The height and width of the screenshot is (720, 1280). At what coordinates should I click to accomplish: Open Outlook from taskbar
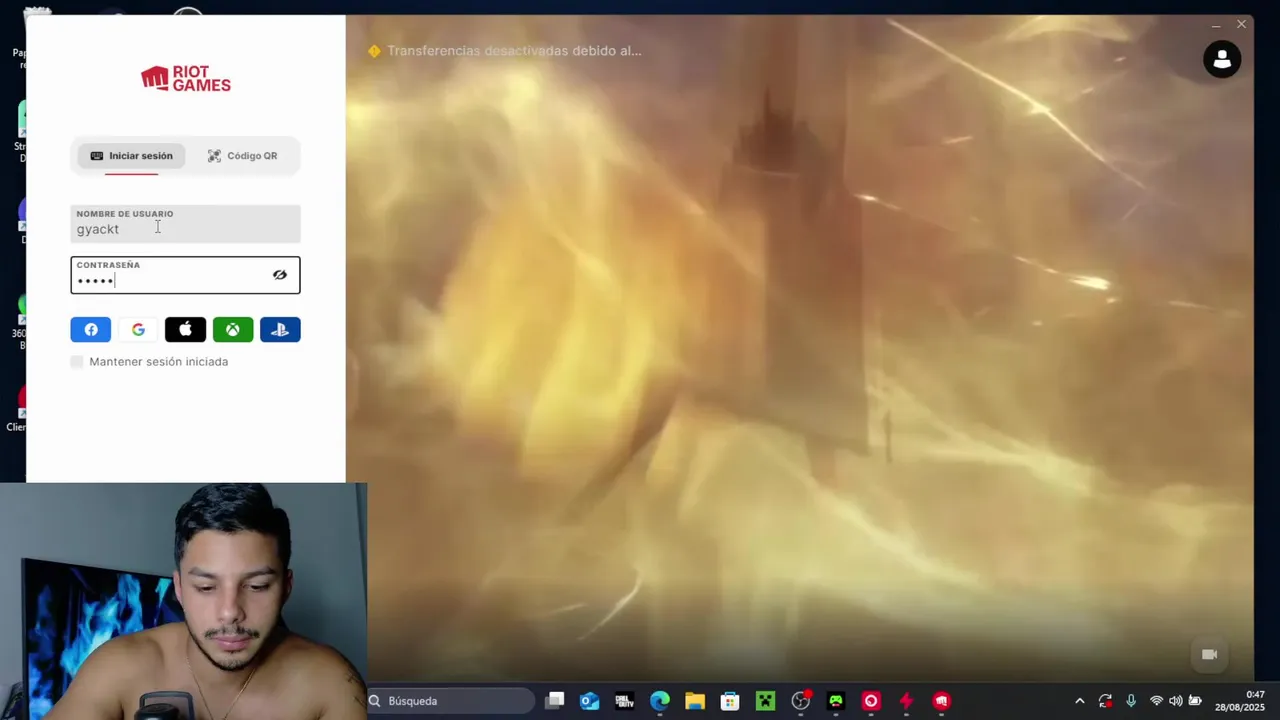590,701
